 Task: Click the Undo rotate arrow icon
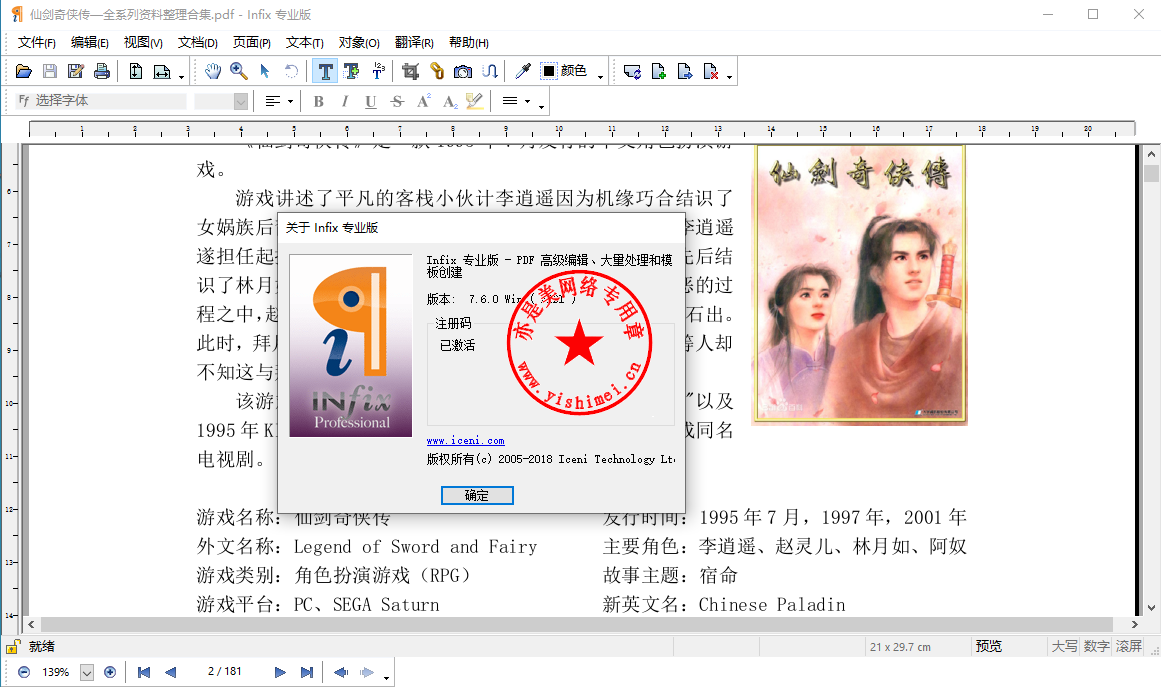point(292,71)
